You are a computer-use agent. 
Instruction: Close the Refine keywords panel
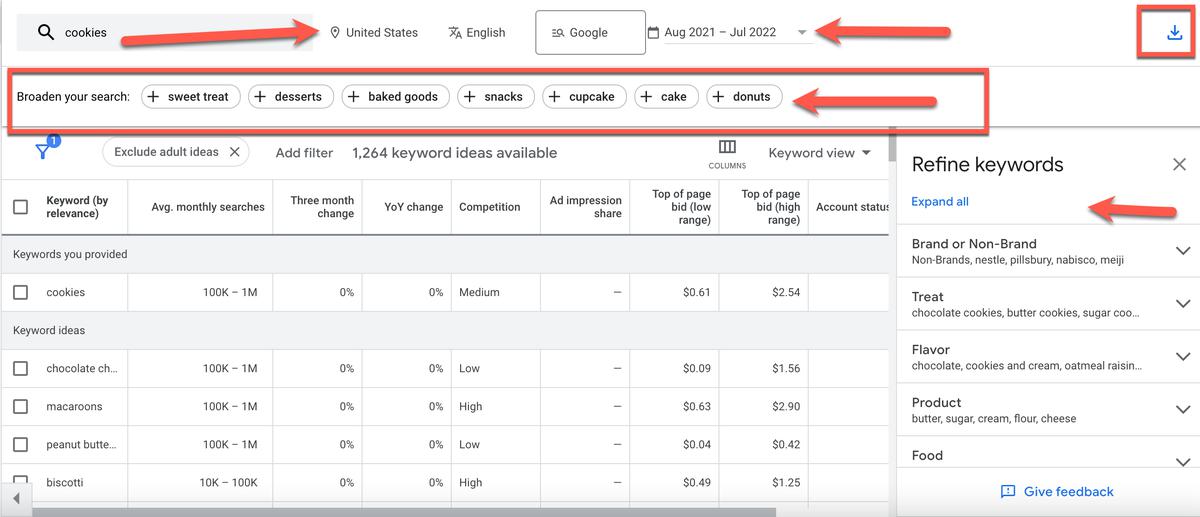tap(1179, 165)
